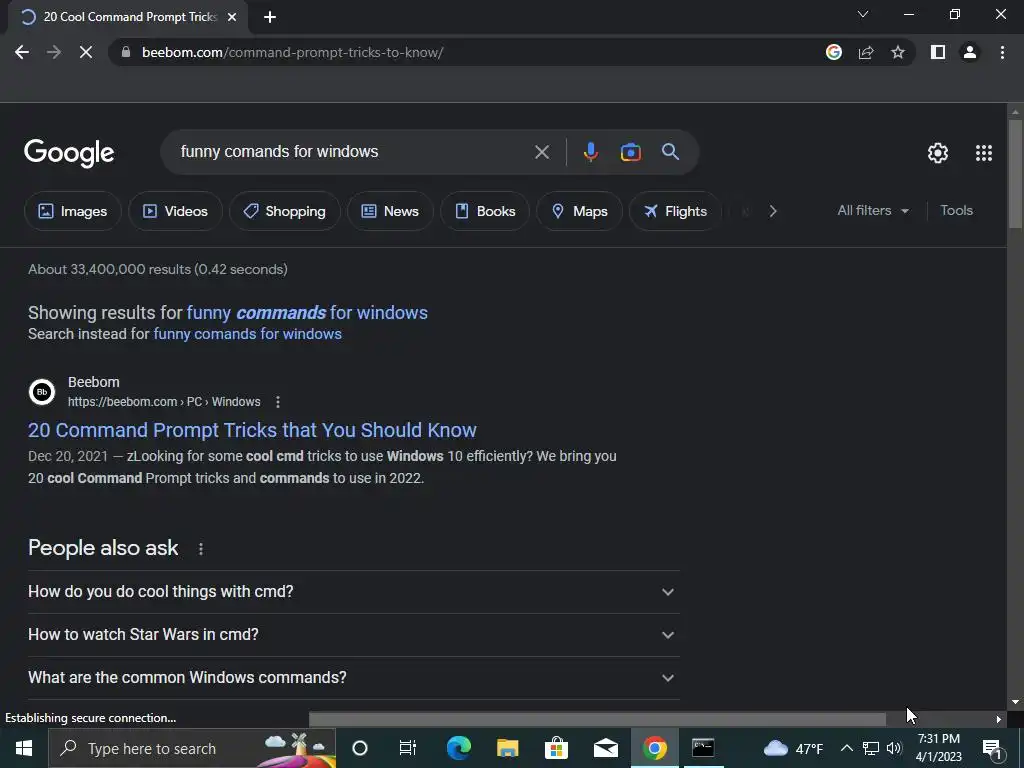Click the address bar URL
Screen dimensions: 1024x768
(293, 52)
